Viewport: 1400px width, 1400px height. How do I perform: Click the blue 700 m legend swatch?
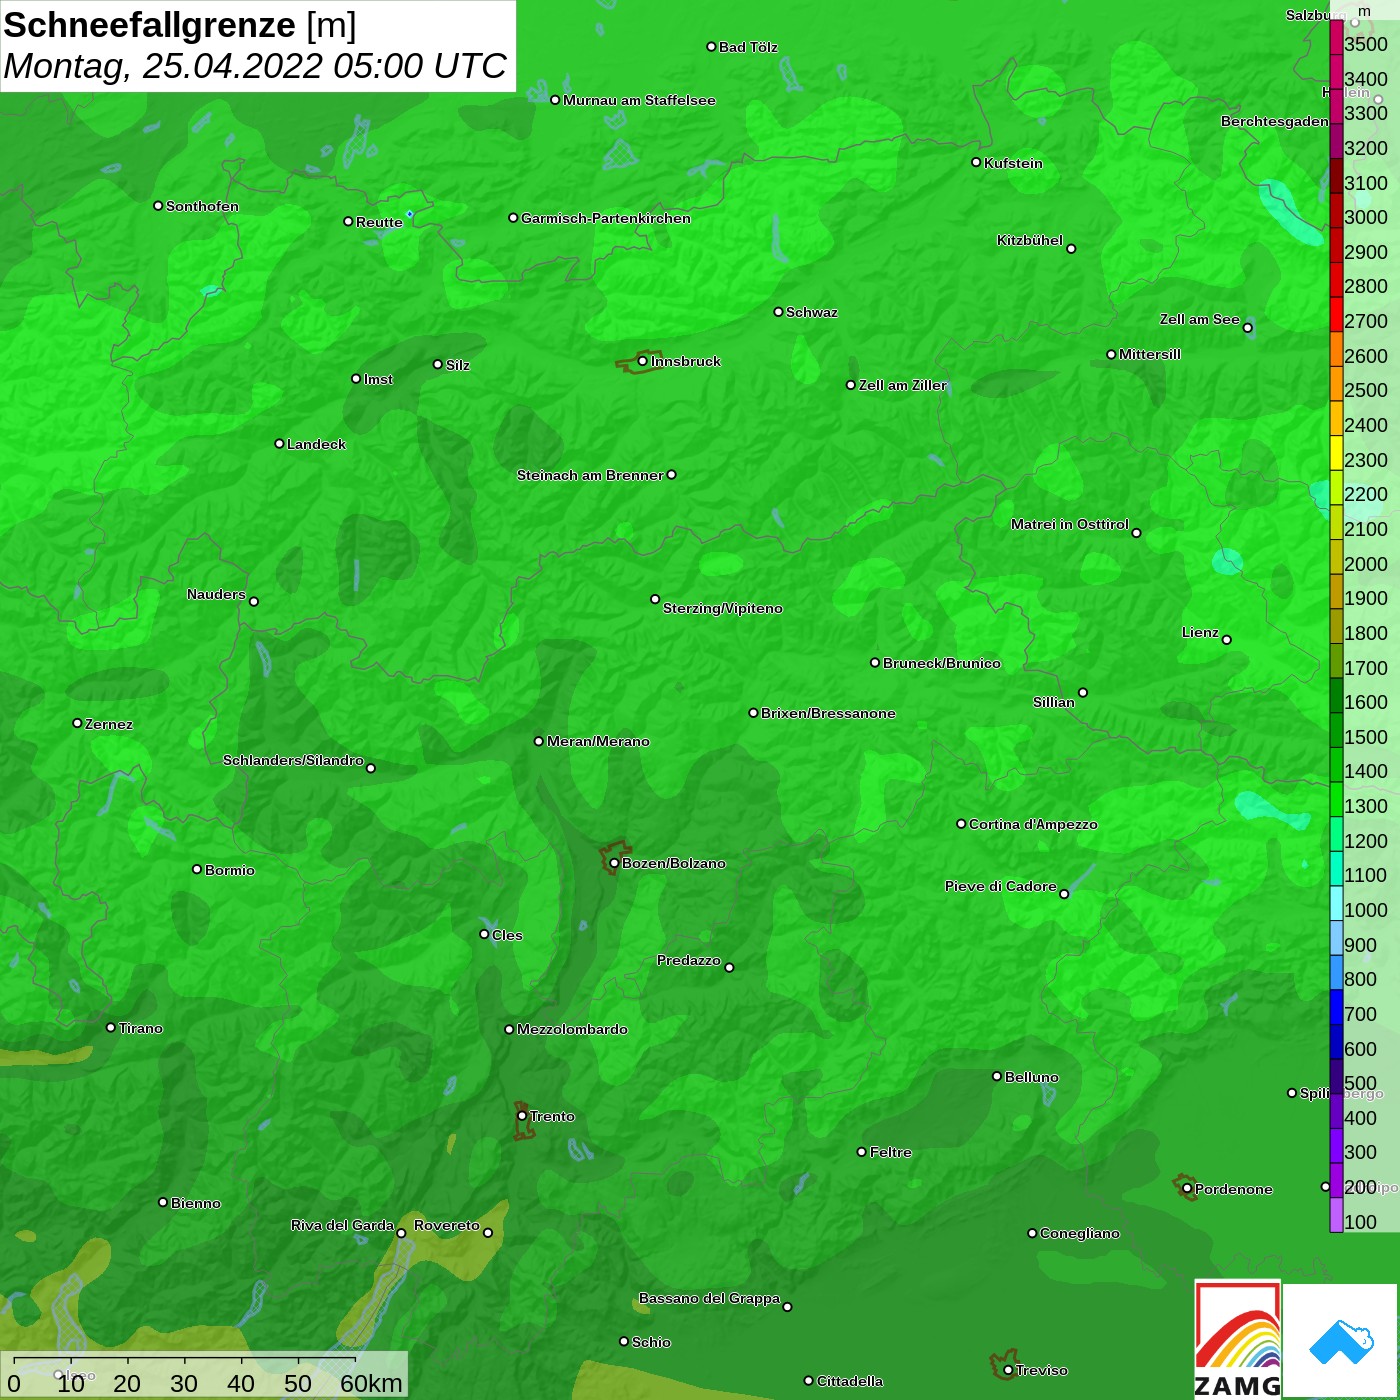(1336, 1006)
